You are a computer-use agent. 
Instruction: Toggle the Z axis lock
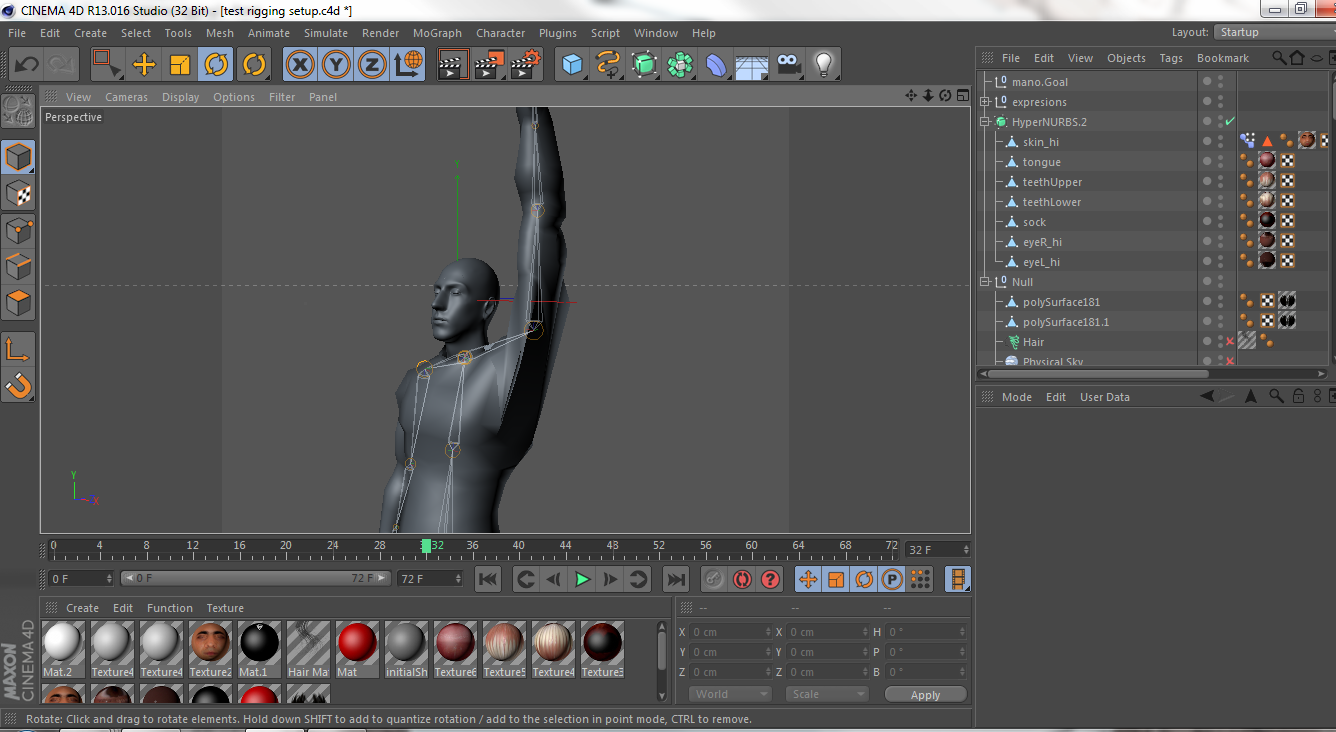click(x=372, y=65)
